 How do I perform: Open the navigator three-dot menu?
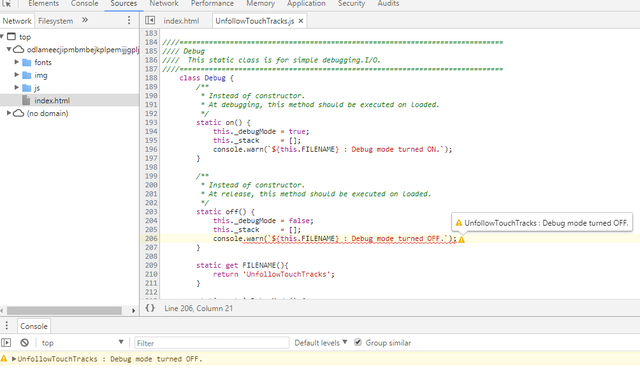(129, 20)
